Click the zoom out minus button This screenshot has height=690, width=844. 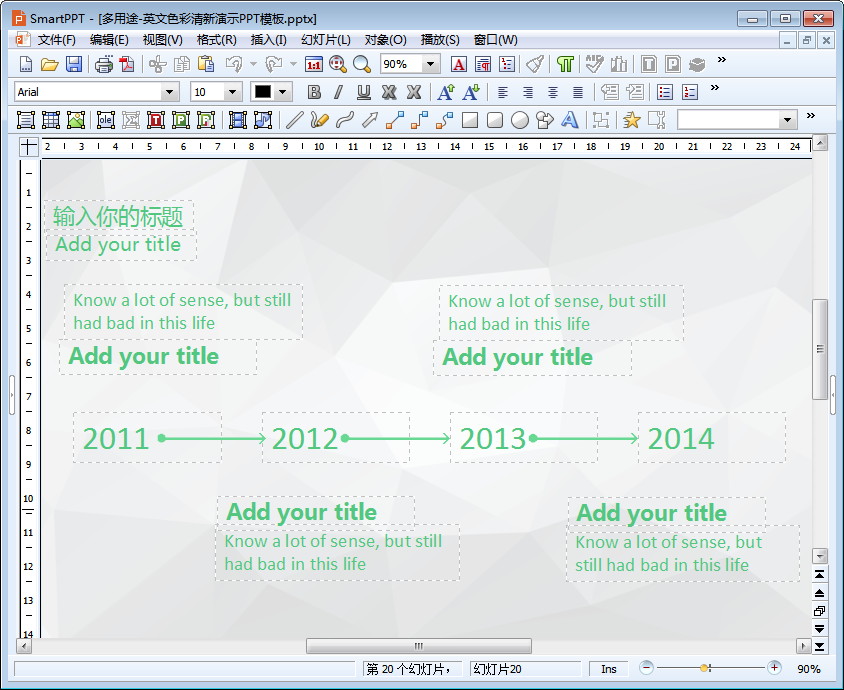click(646, 668)
